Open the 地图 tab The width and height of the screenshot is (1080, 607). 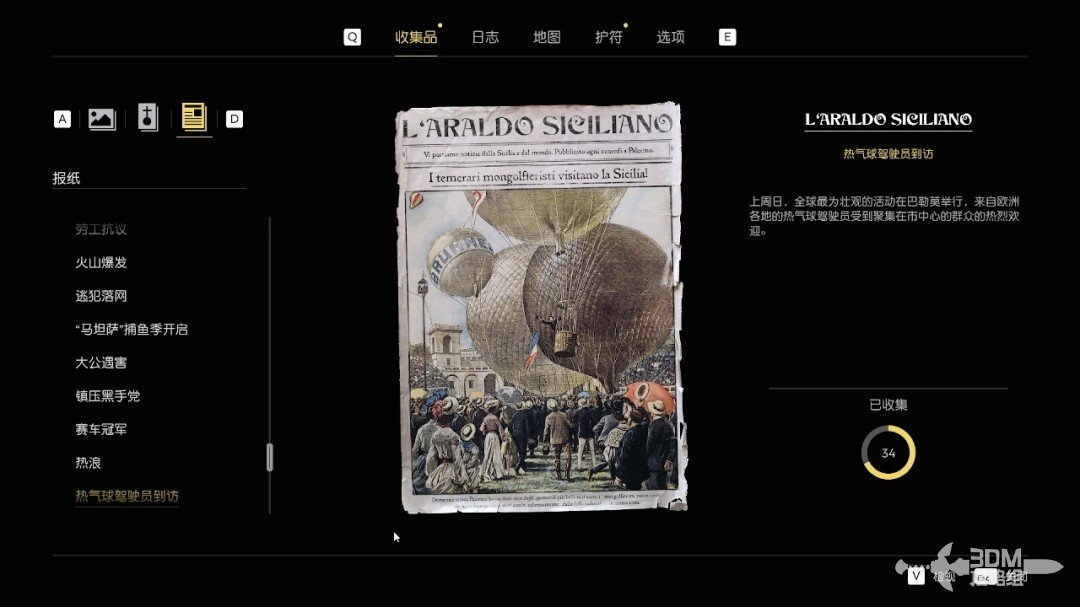(547, 37)
